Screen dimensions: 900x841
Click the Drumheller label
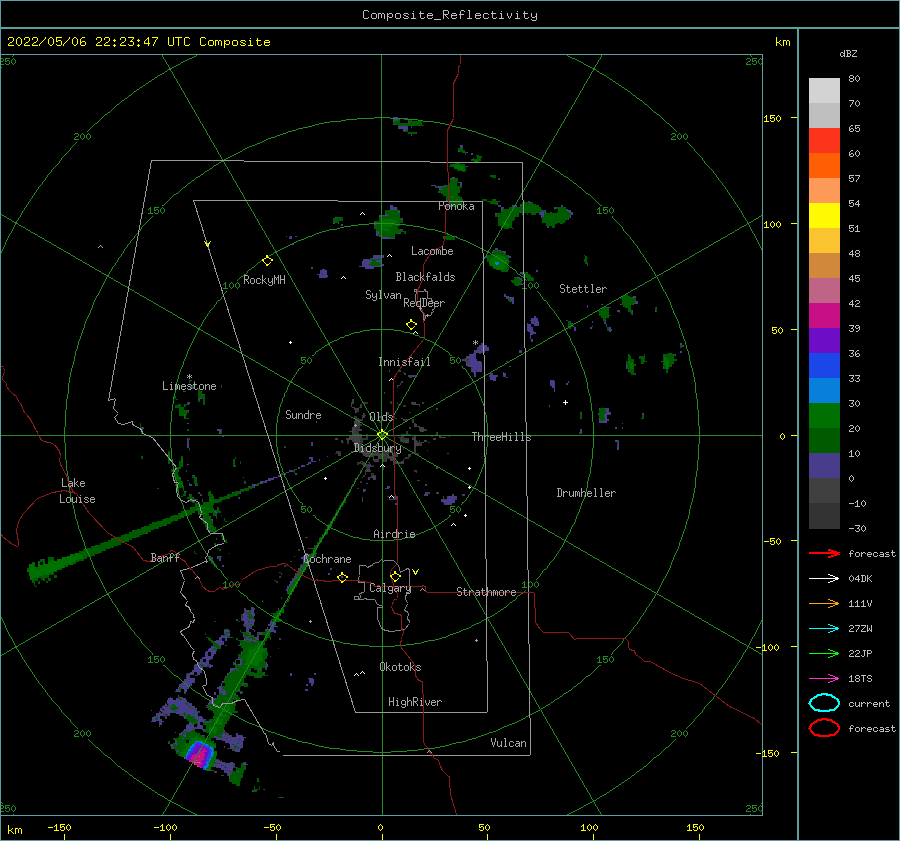coord(586,493)
